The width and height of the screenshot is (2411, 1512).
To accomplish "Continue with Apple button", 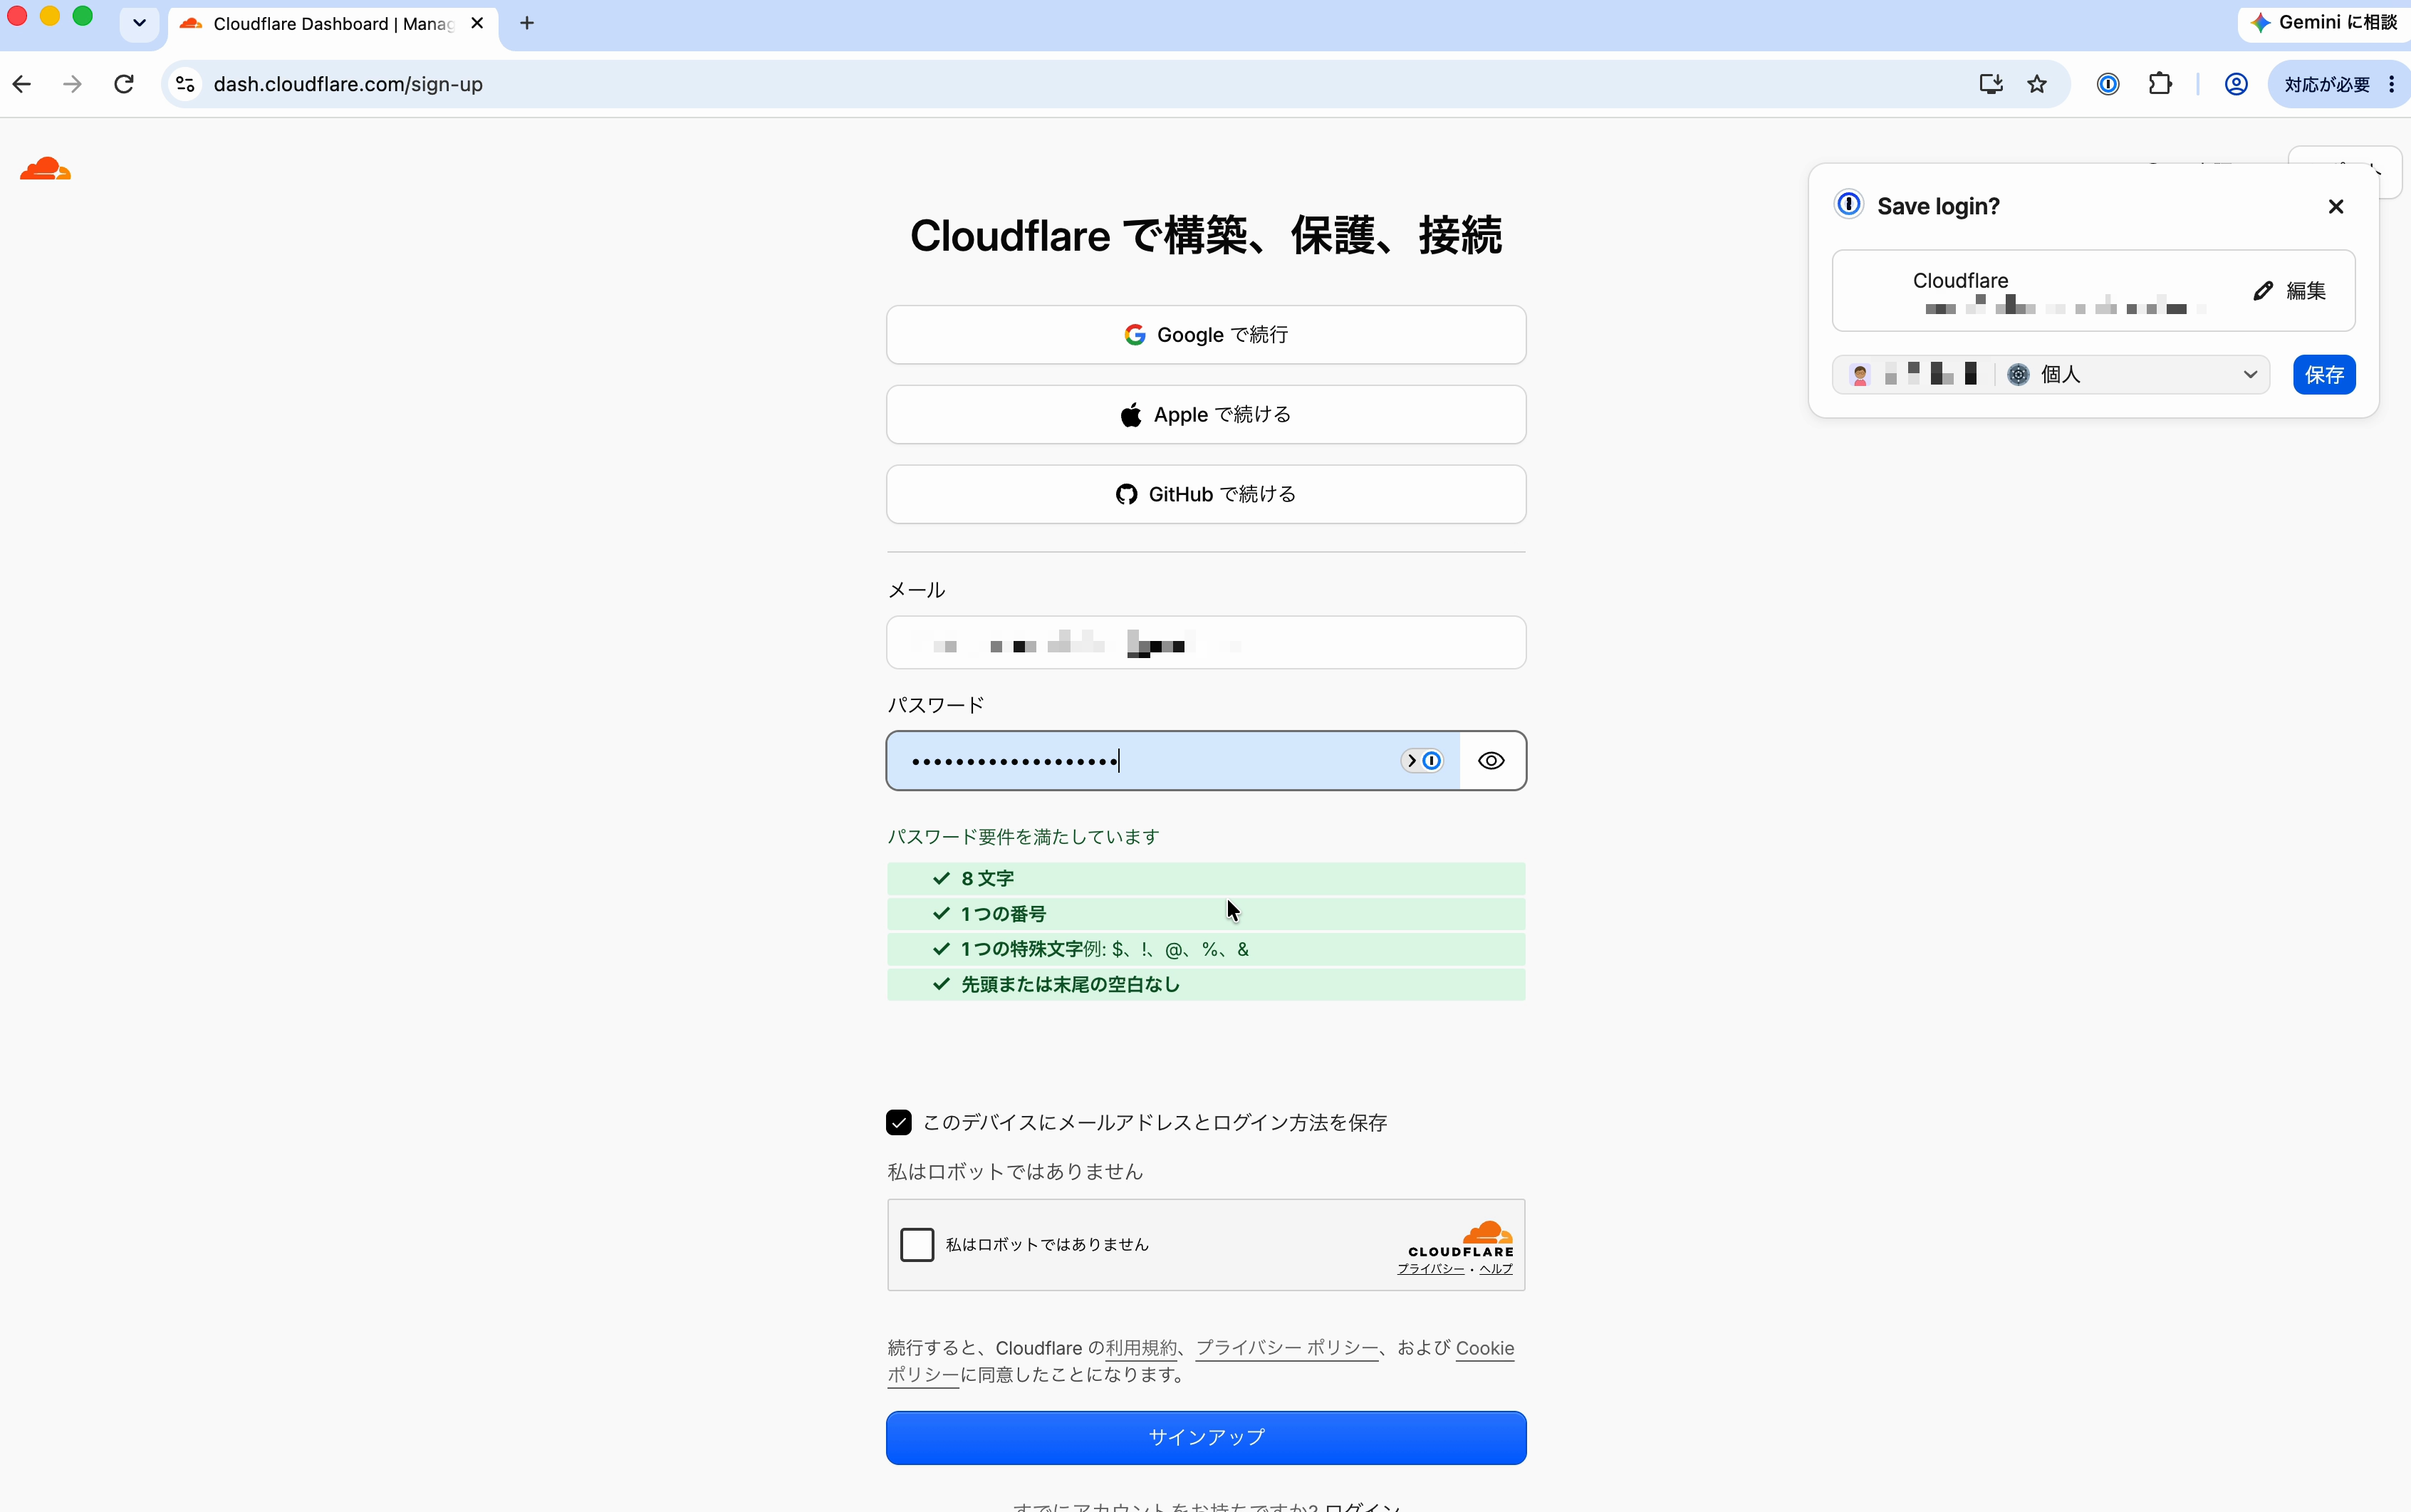I will [1206, 415].
